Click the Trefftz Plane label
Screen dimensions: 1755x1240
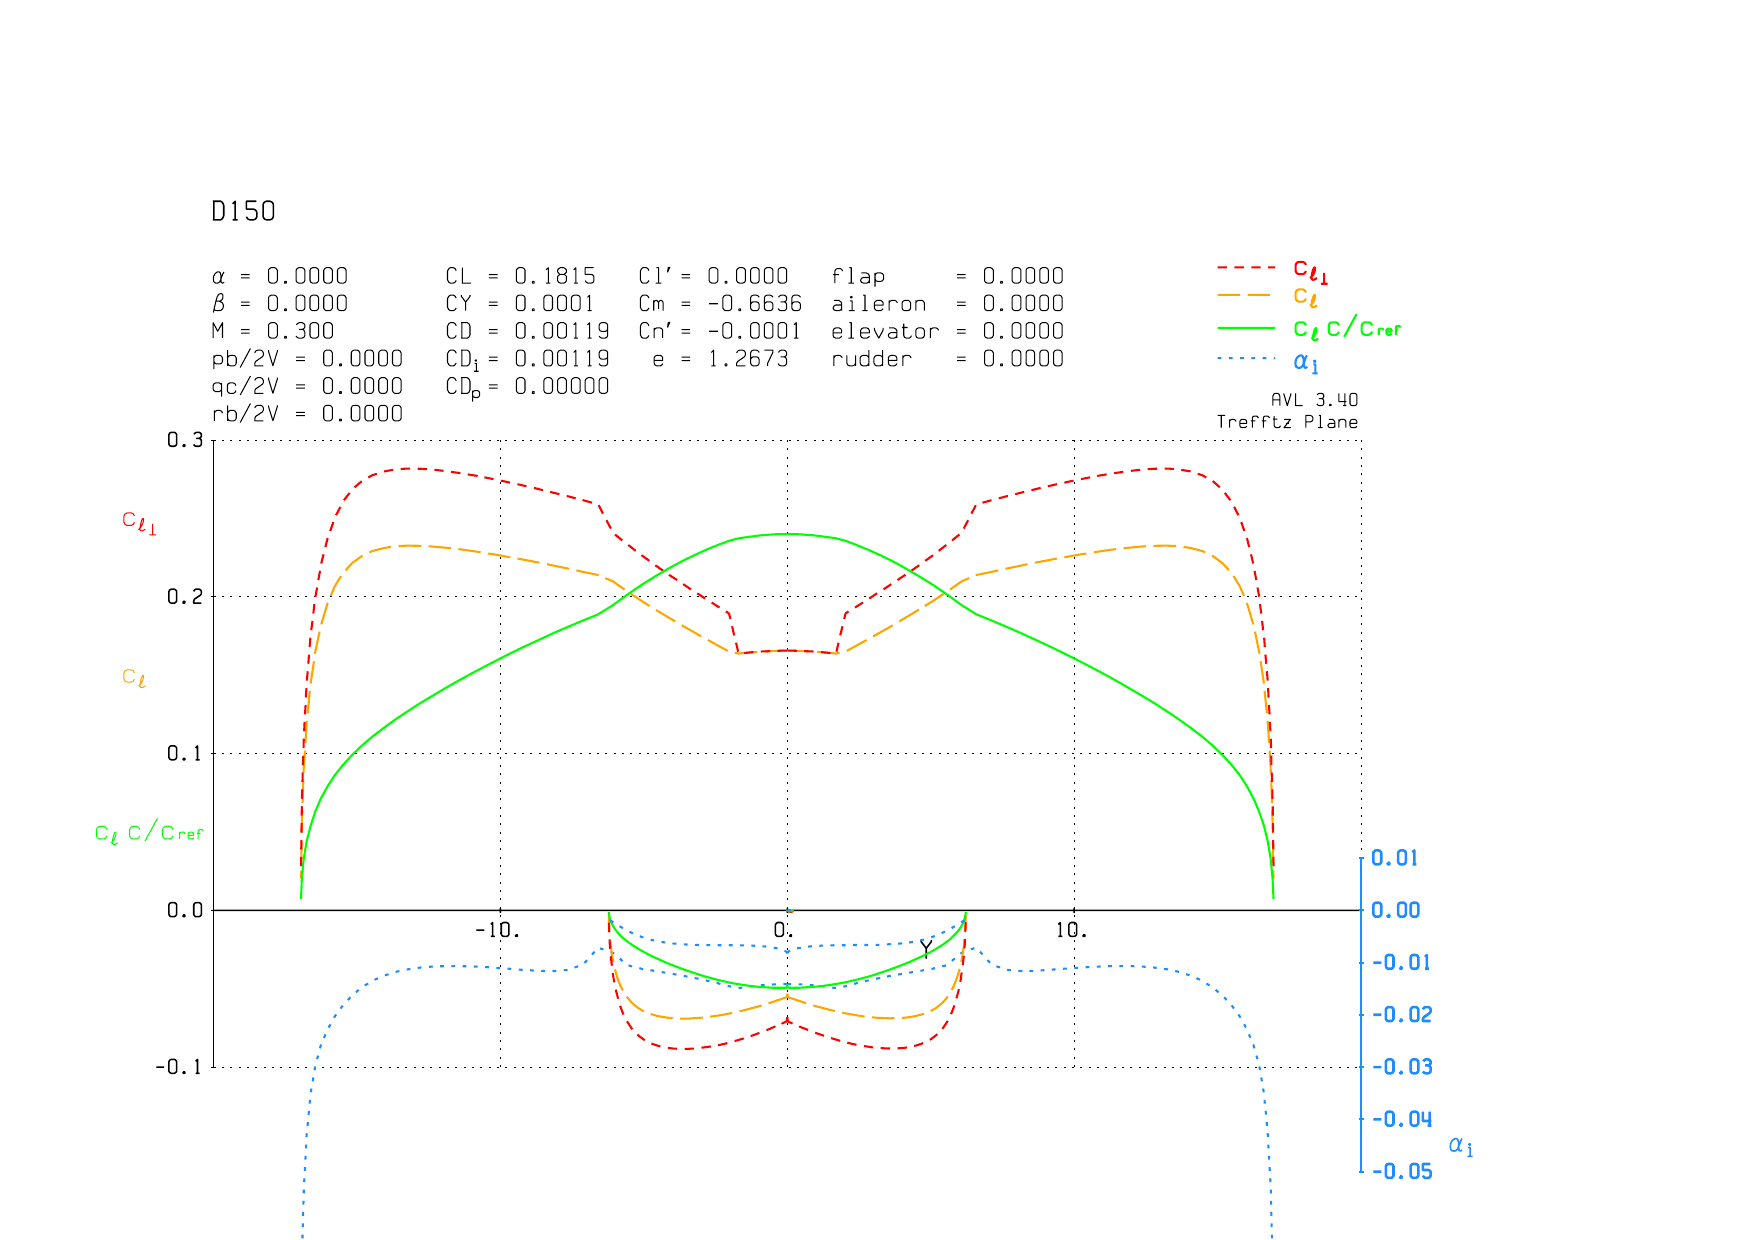pos(1287,422)
